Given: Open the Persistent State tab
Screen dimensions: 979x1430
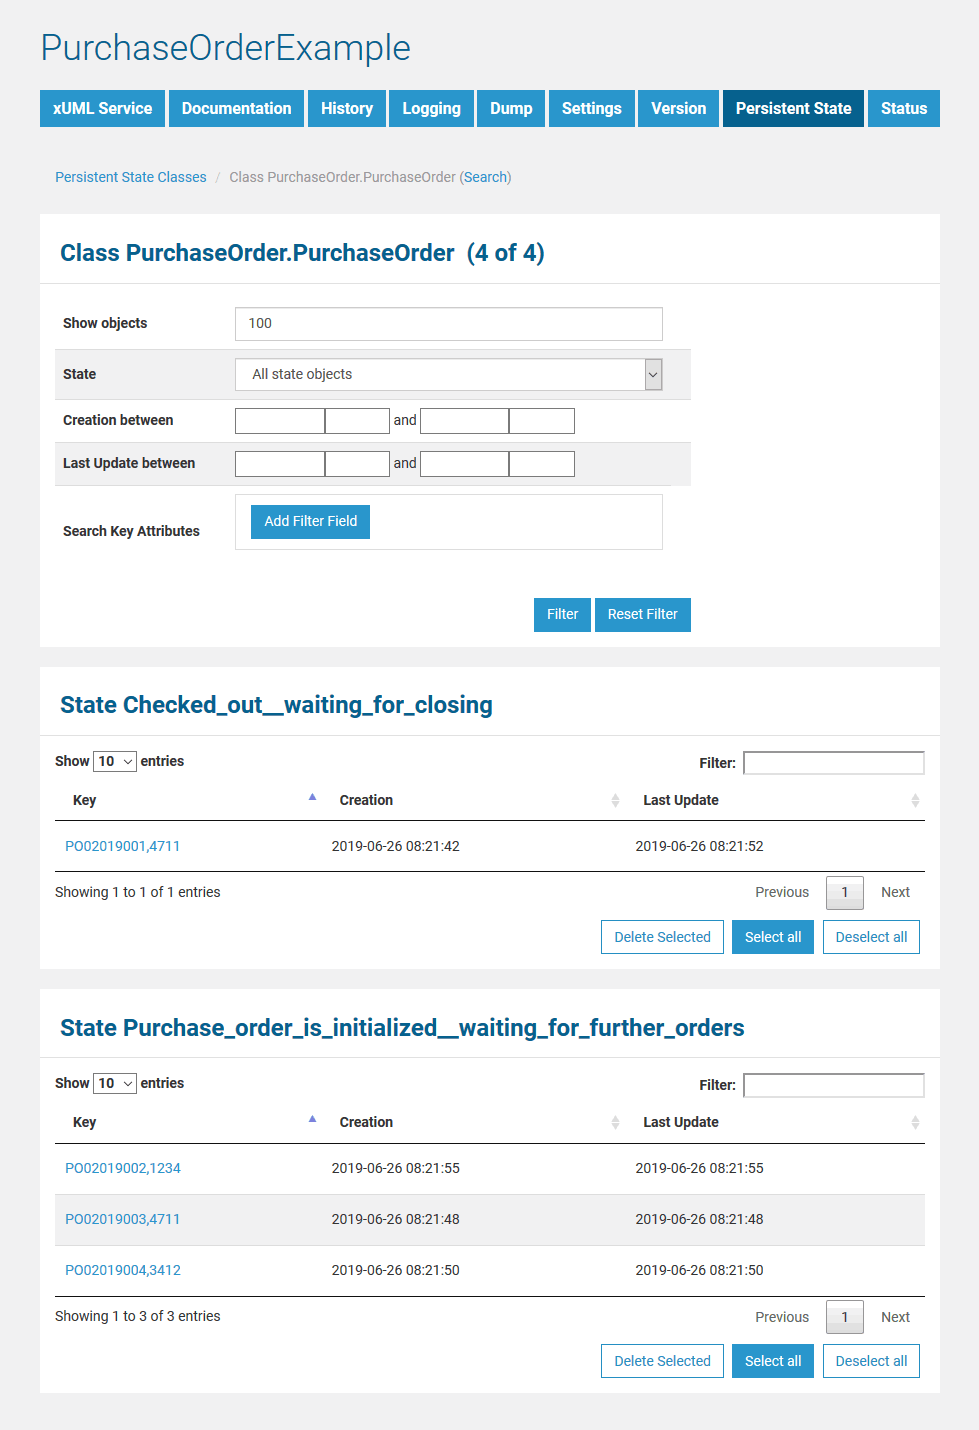Looking at the screenshot, I should click(793, 108).
